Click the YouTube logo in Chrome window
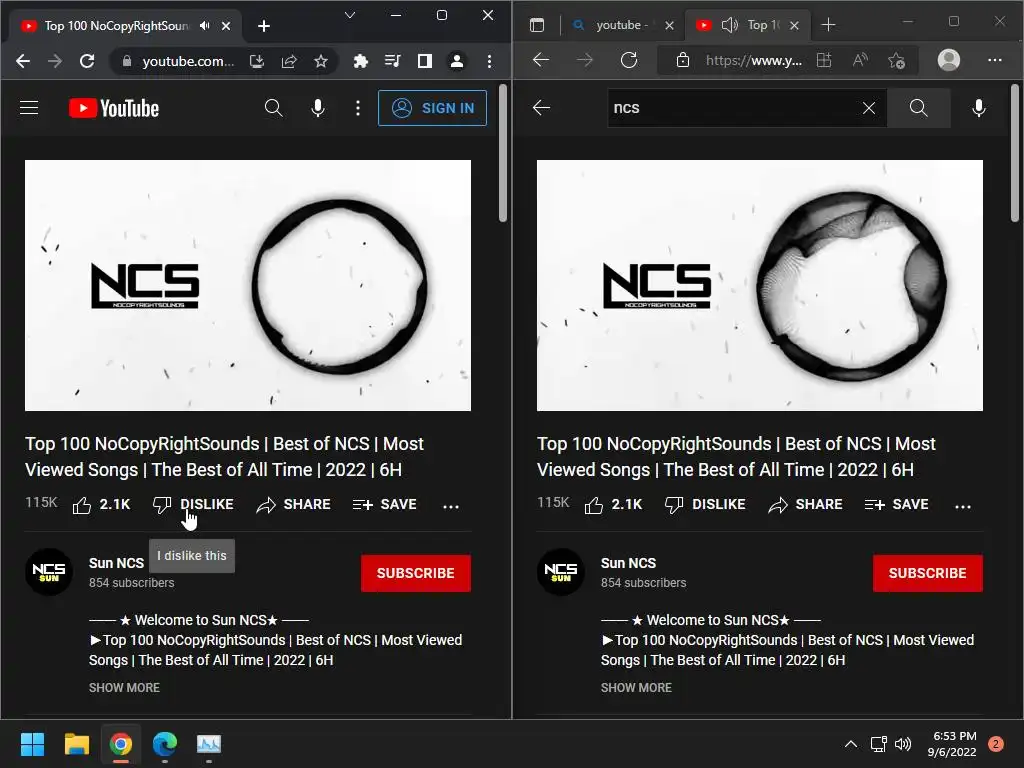Viewport: 1024px width, 768px height. tap(114, 108)
